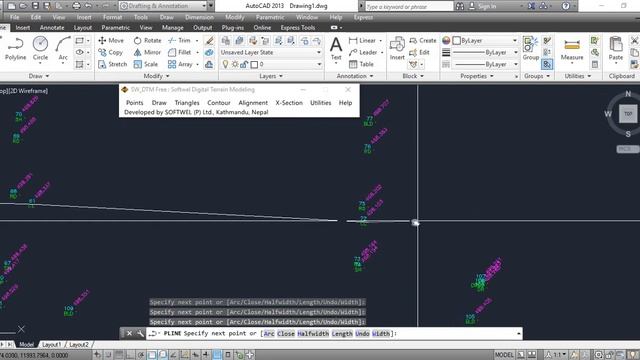Open the ByLayer color dropdown
640x360 pixels.
pyautogui.click(x=485, y=40)
